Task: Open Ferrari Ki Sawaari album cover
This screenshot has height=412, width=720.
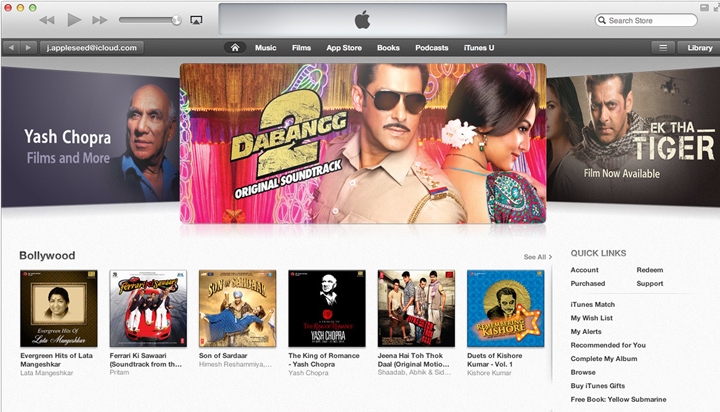Action: 148,308
